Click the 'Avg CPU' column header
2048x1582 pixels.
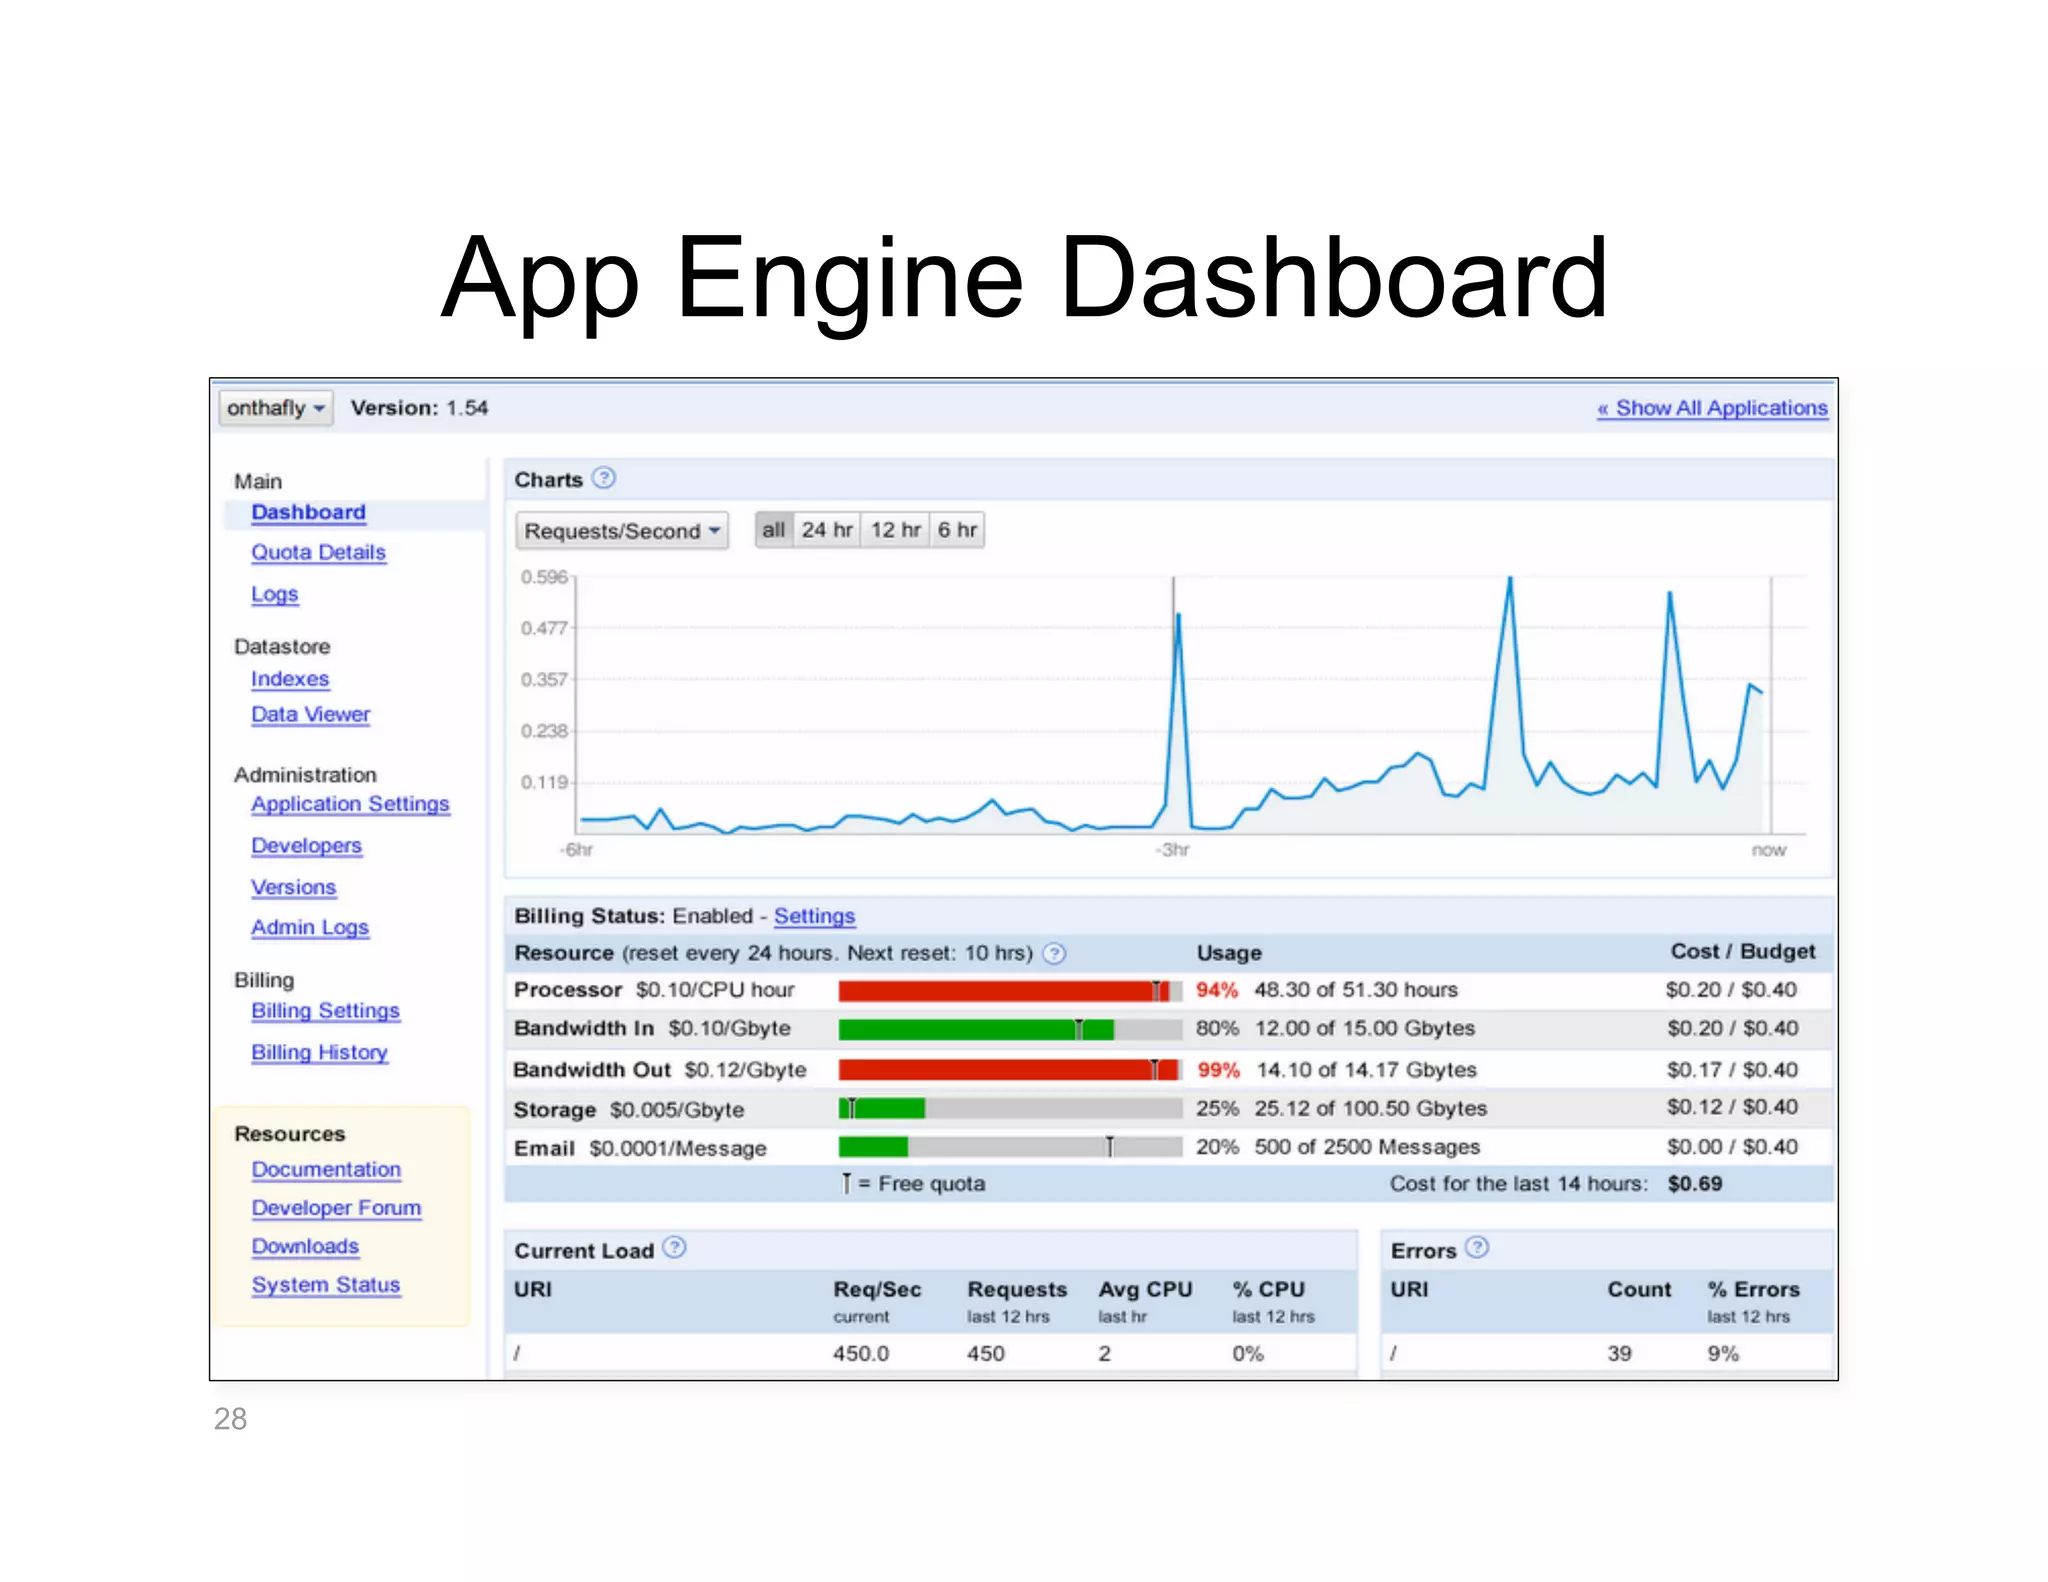pyautogui.click(x=1145, y=1290)
